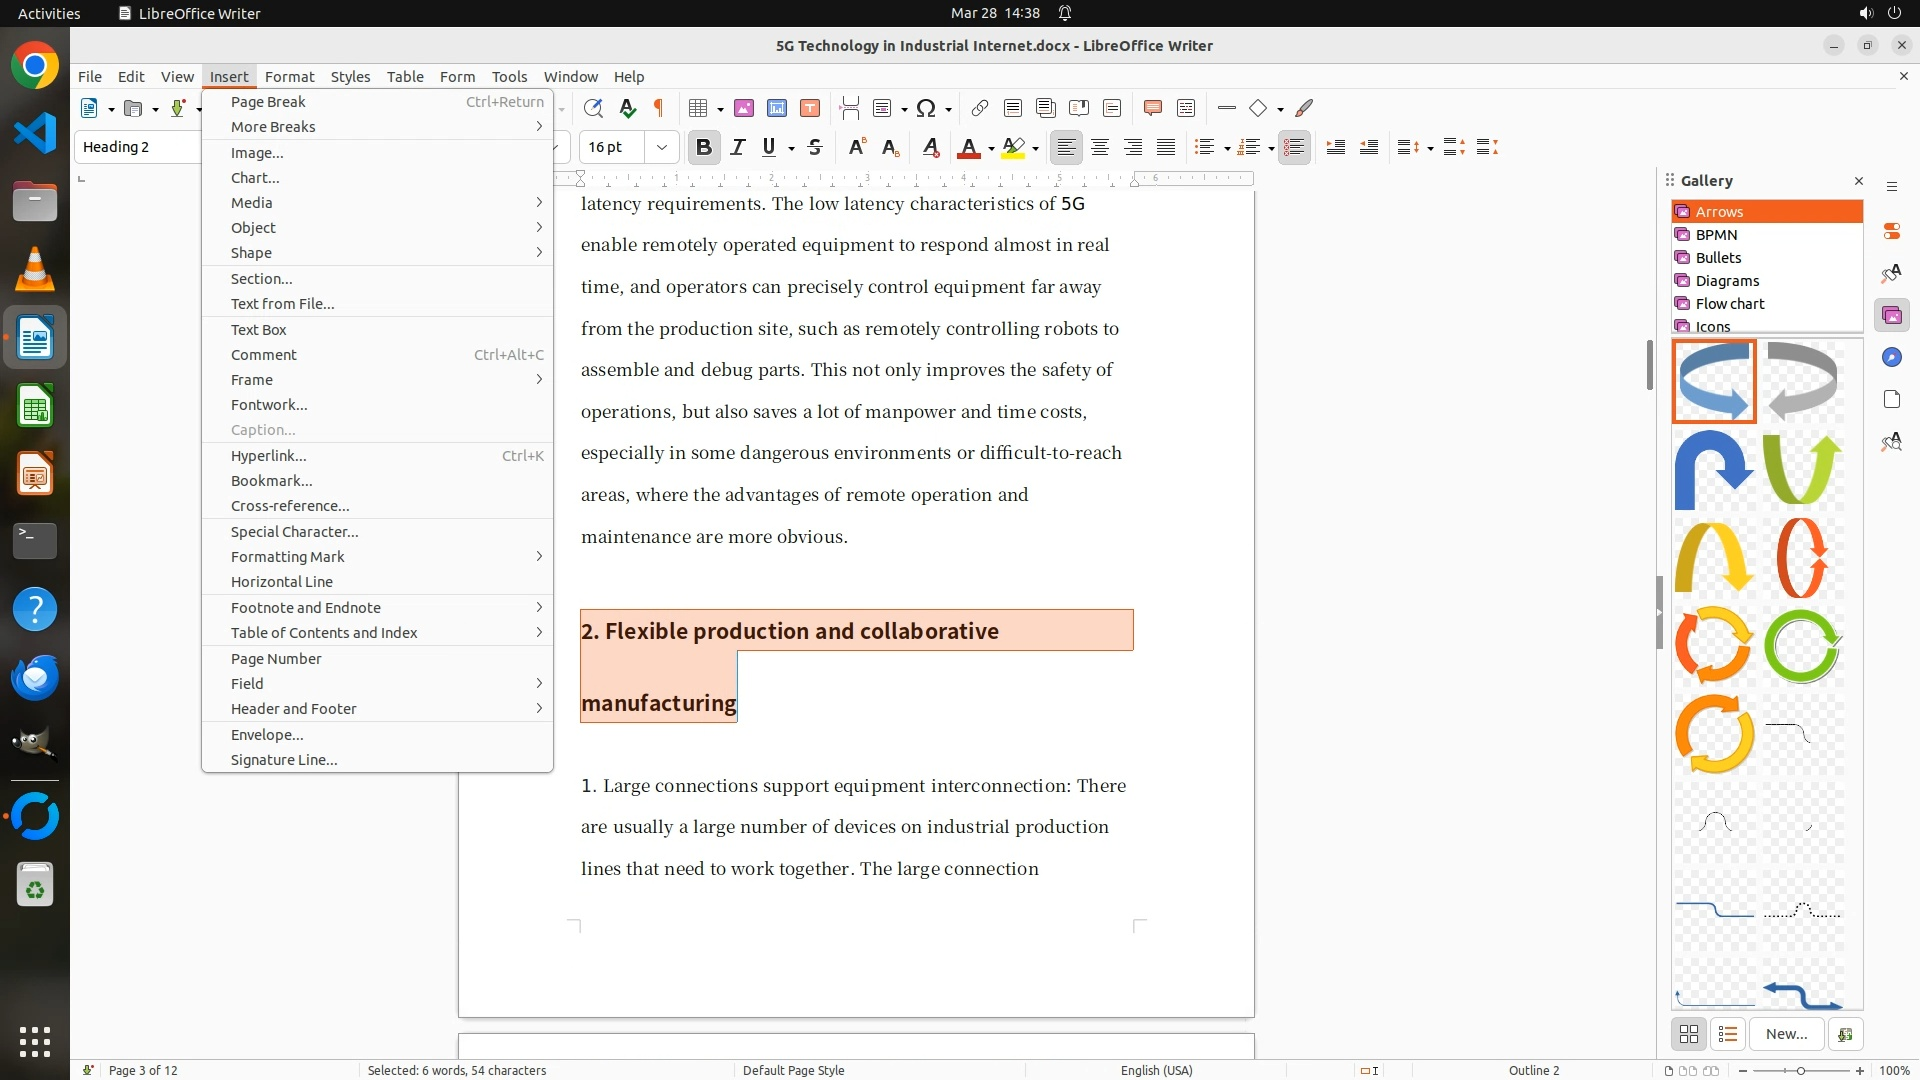The height and width of the screenshot is (1080, 1920).
Task: Click the Clear Direct Formatting icon
Action: click(930, 147)
